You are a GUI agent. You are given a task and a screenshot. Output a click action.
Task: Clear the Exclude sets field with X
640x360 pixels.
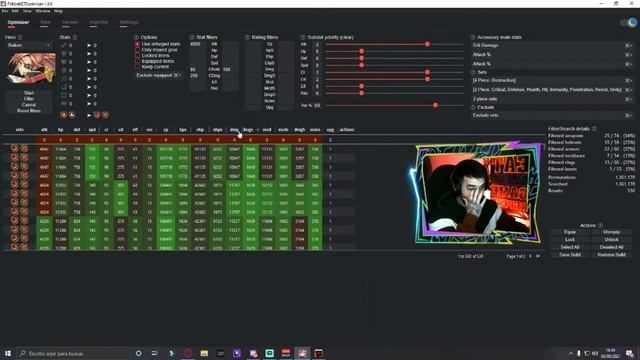coord(627,116)
